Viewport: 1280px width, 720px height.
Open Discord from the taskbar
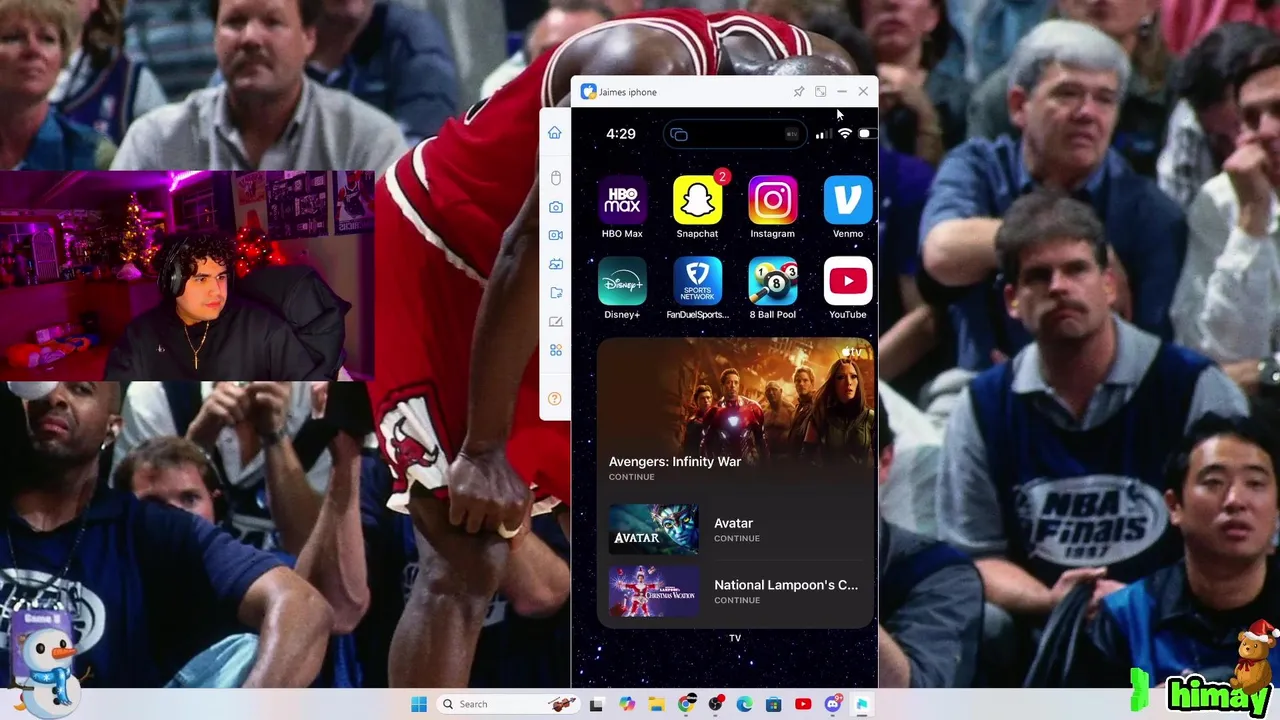[832, 704]
